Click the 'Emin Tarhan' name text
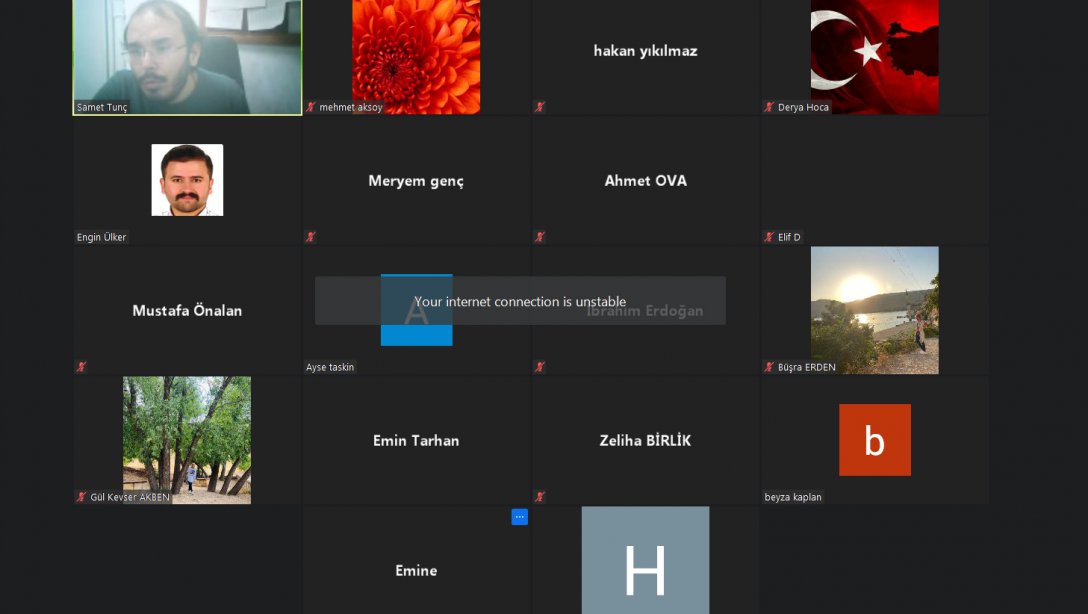The width and height of the screenshot is (1088, 614). [416, 441]
